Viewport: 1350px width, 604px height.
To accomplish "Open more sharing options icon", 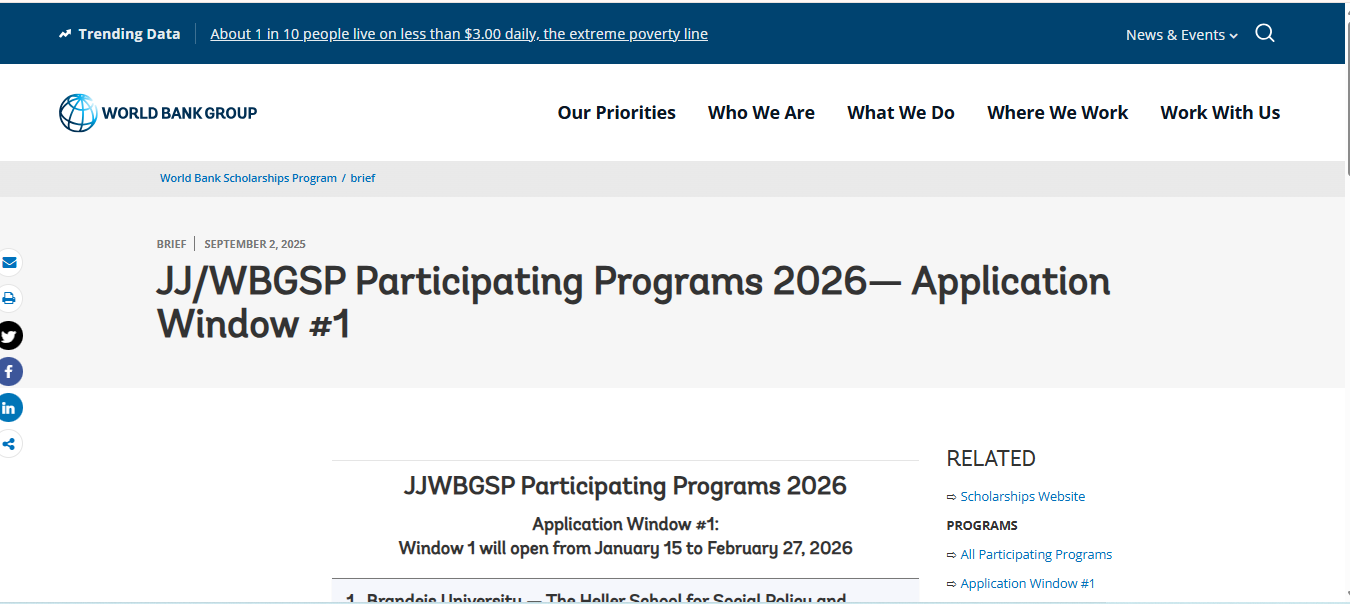I will tap(10, 443).
